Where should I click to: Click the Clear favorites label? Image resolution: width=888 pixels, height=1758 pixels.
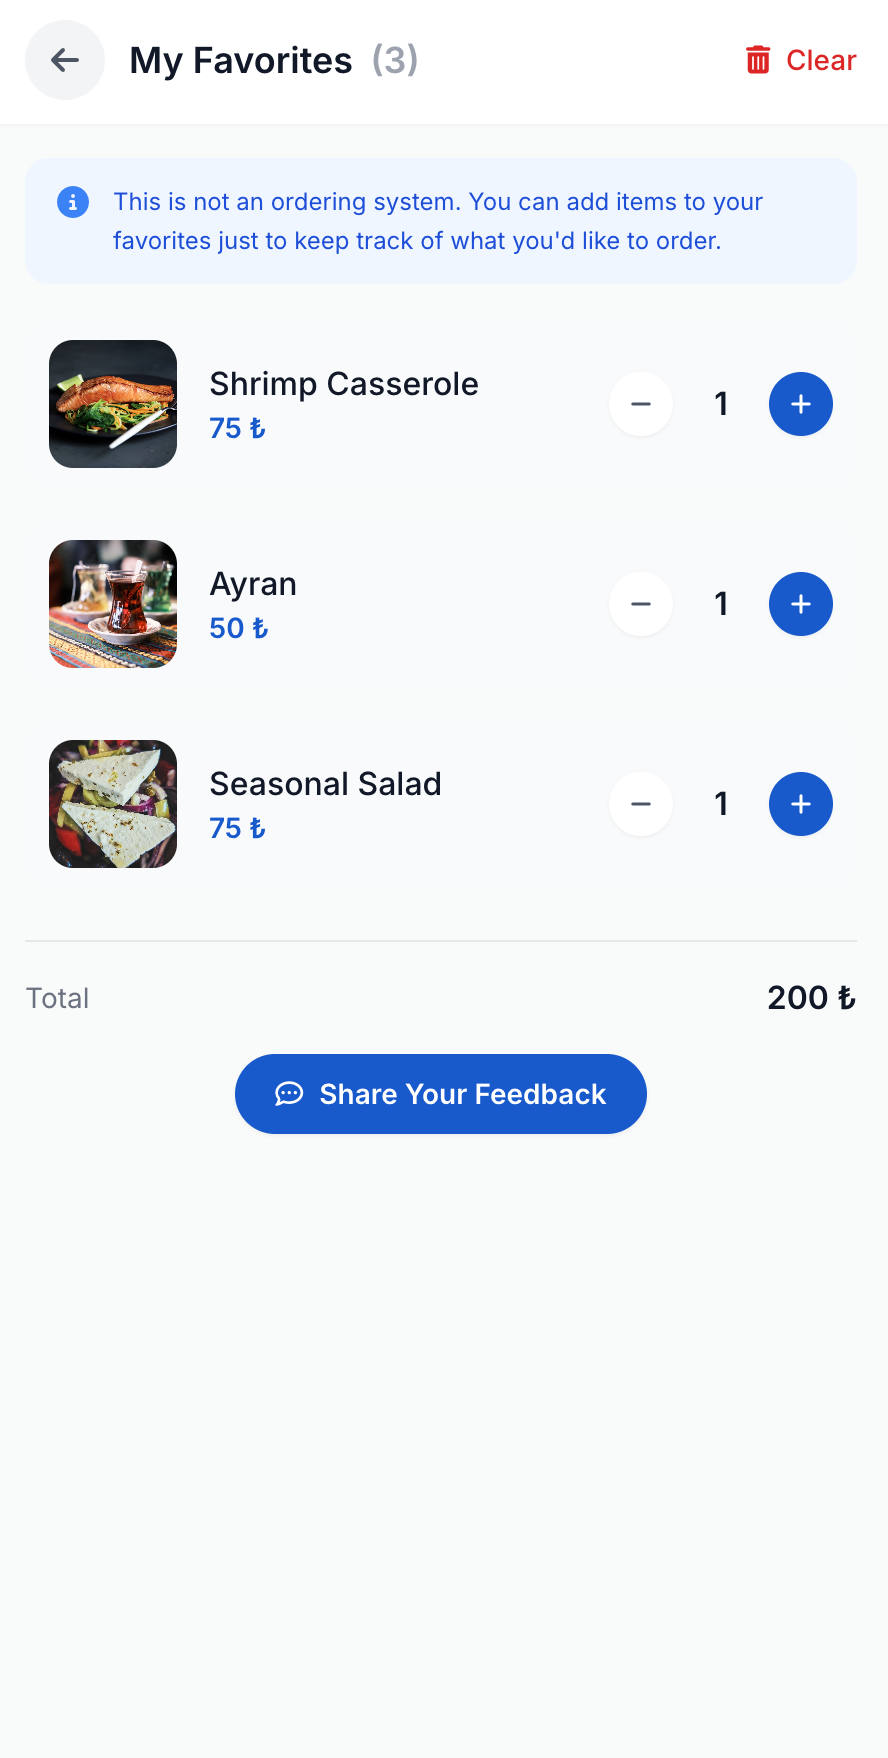pyautogui.click(x=821, y=60)
